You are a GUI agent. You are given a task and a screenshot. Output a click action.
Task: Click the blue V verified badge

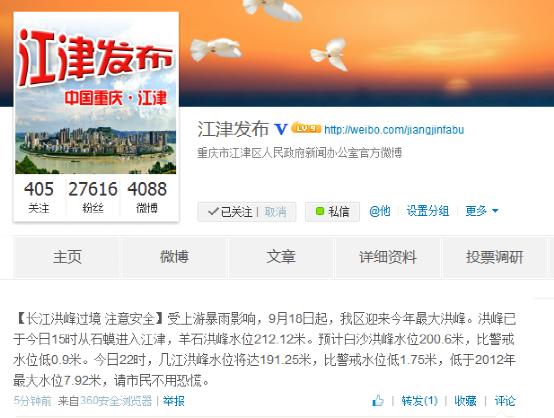point(281,129)
